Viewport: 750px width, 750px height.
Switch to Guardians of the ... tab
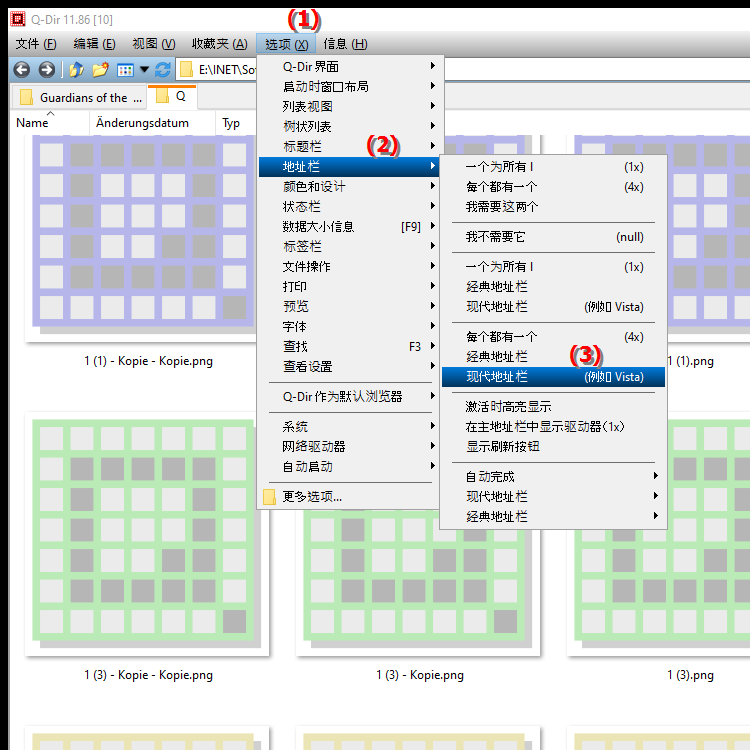79,97
